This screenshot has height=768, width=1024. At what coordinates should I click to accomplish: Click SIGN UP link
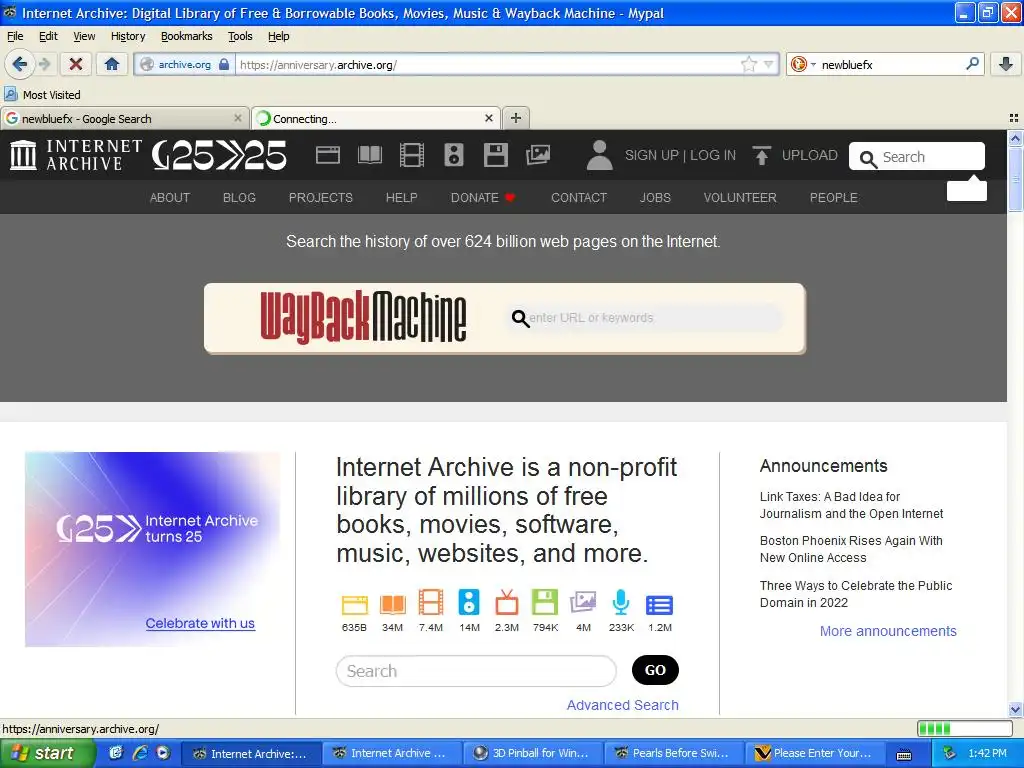click(652, 155)
